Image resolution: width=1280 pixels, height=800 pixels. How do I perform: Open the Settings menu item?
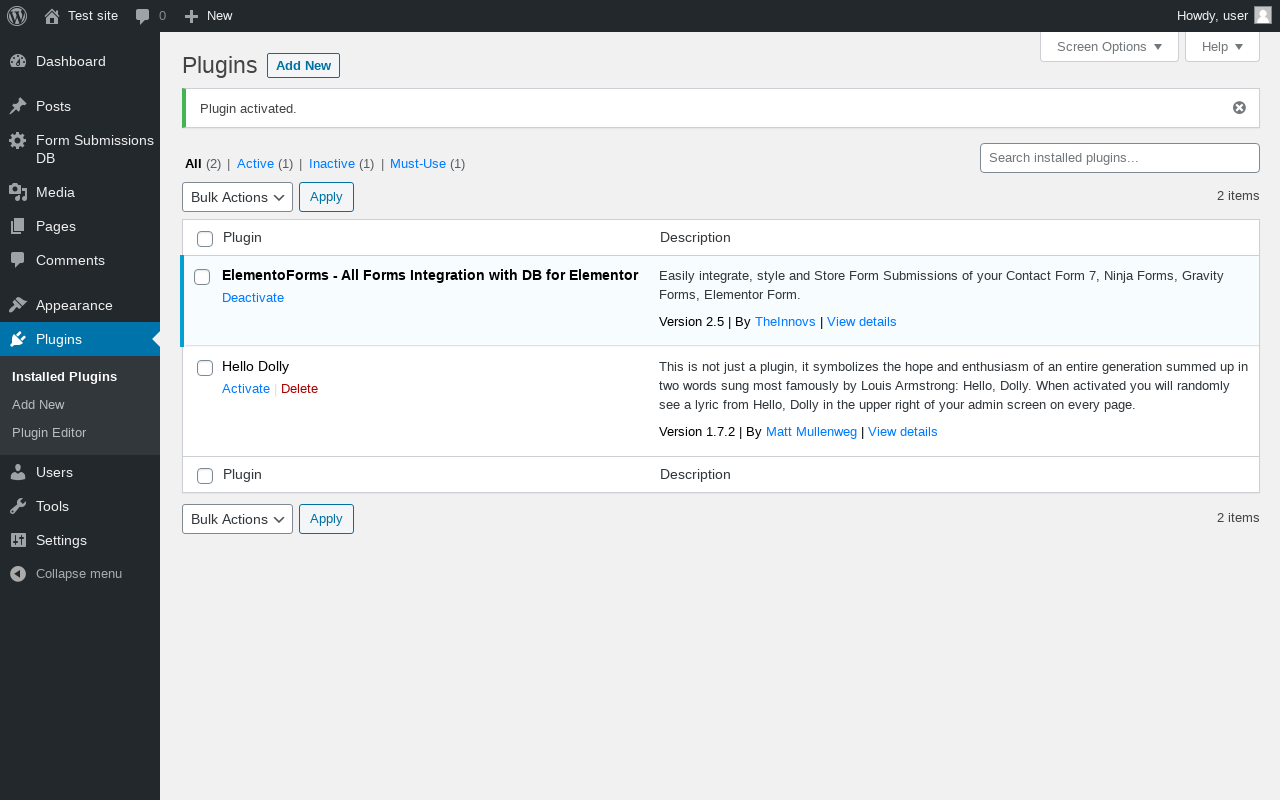80,540
